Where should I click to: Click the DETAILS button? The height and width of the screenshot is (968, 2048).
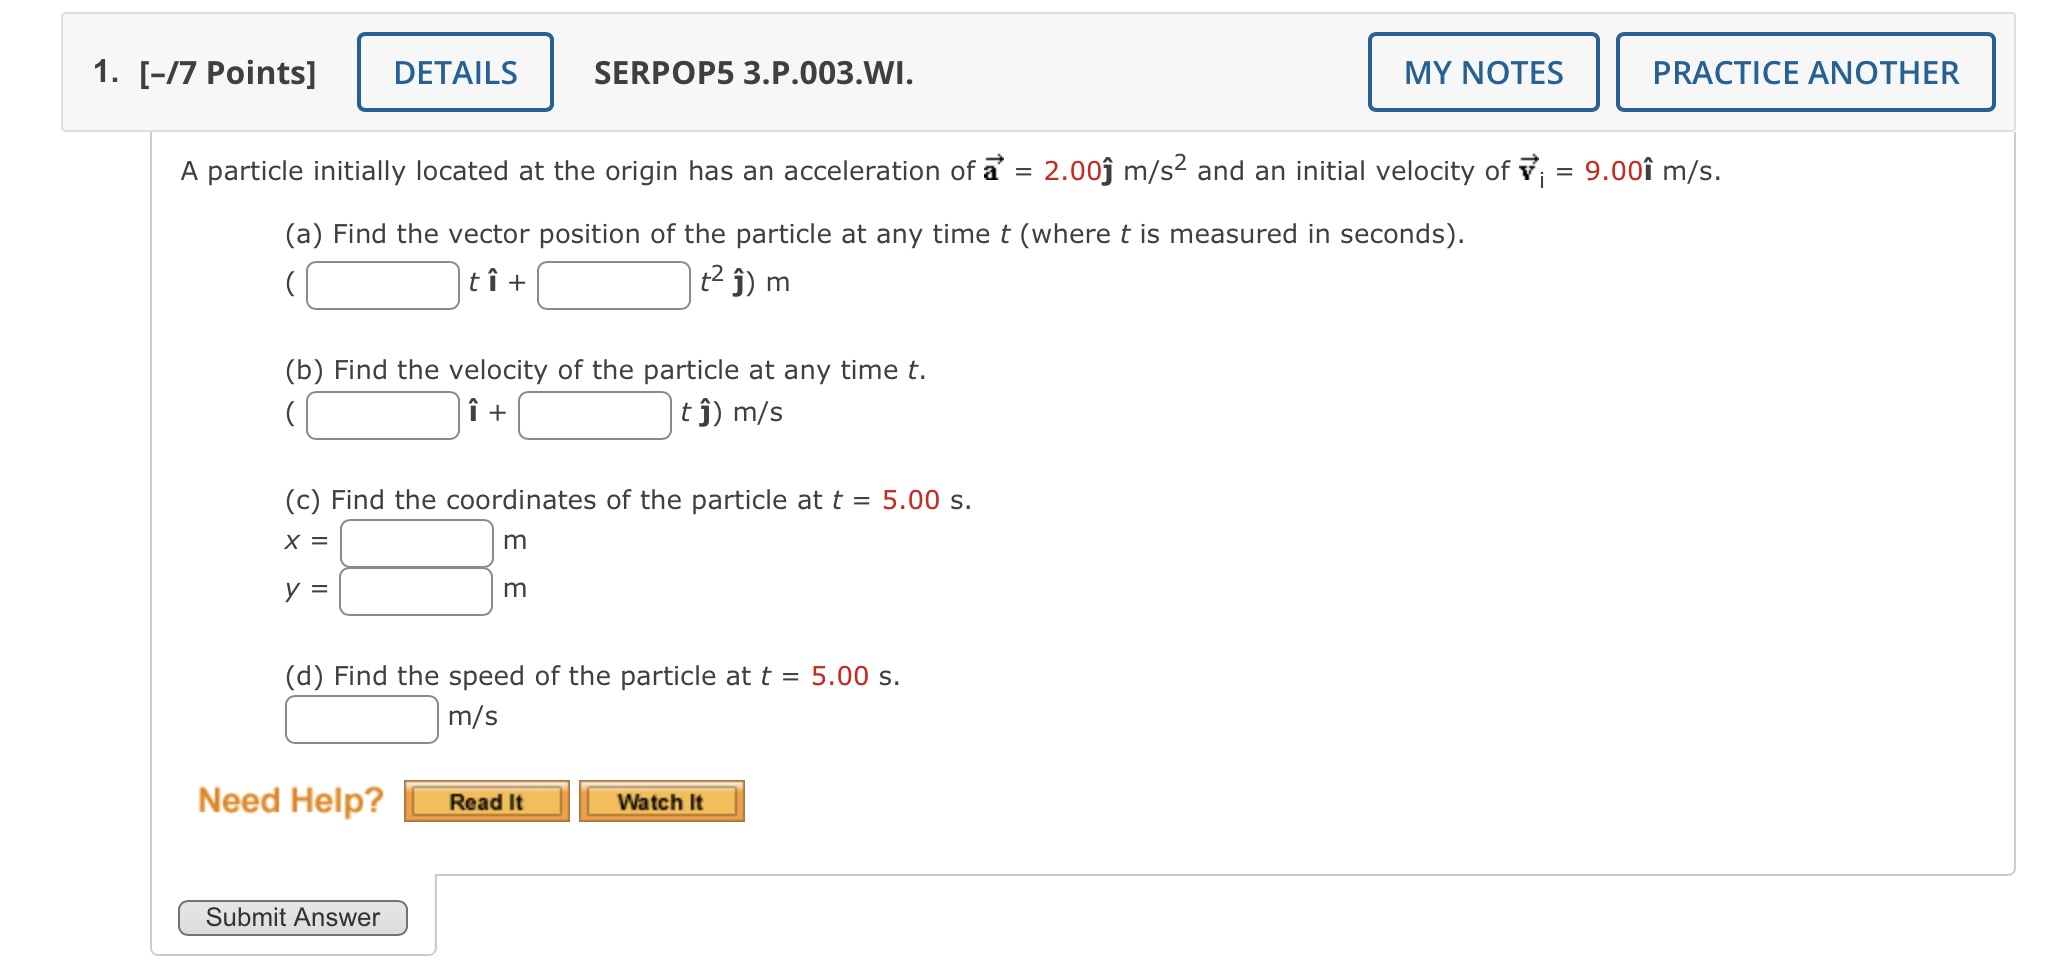pyautogui.click(x=455, y=72)
